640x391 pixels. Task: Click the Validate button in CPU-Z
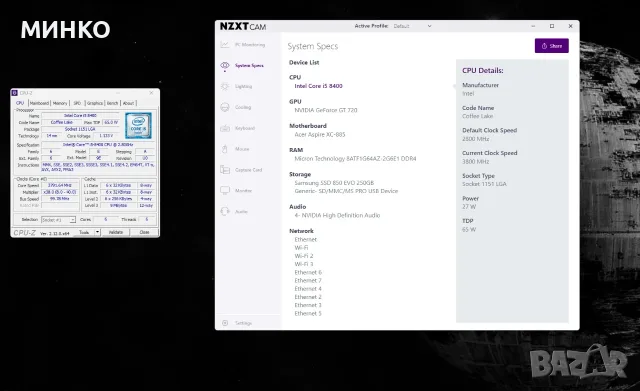116,232
